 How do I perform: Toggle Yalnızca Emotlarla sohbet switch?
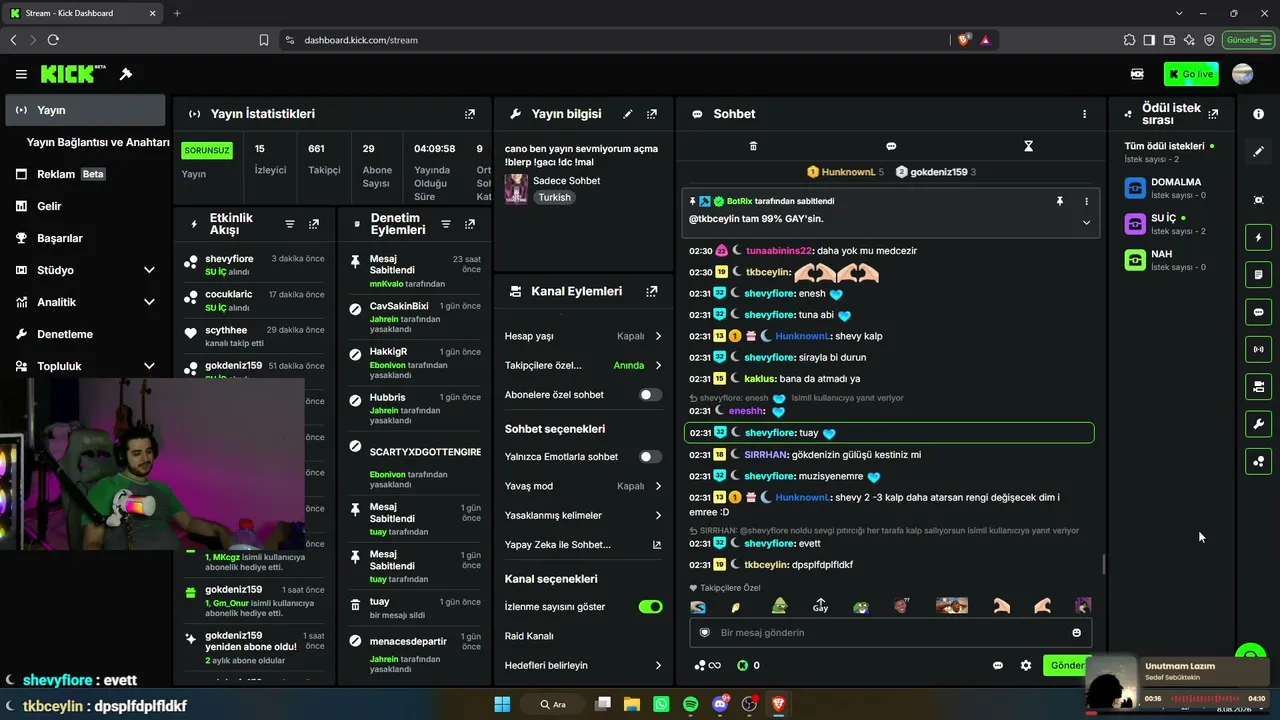650,457
